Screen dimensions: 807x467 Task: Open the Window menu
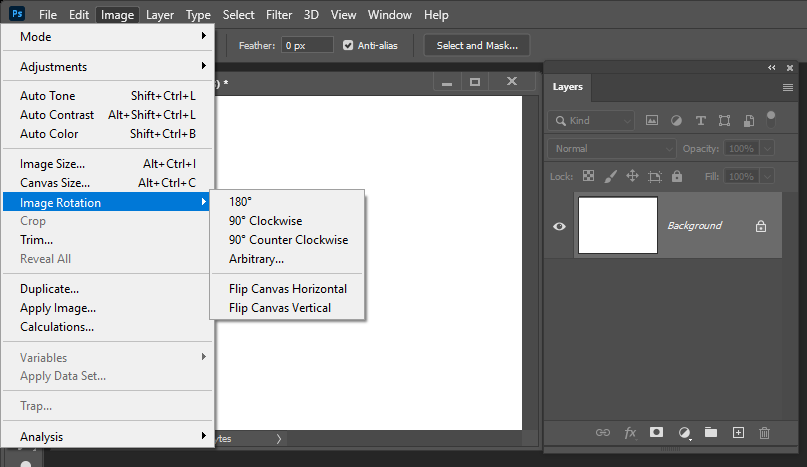pos(390,15)
